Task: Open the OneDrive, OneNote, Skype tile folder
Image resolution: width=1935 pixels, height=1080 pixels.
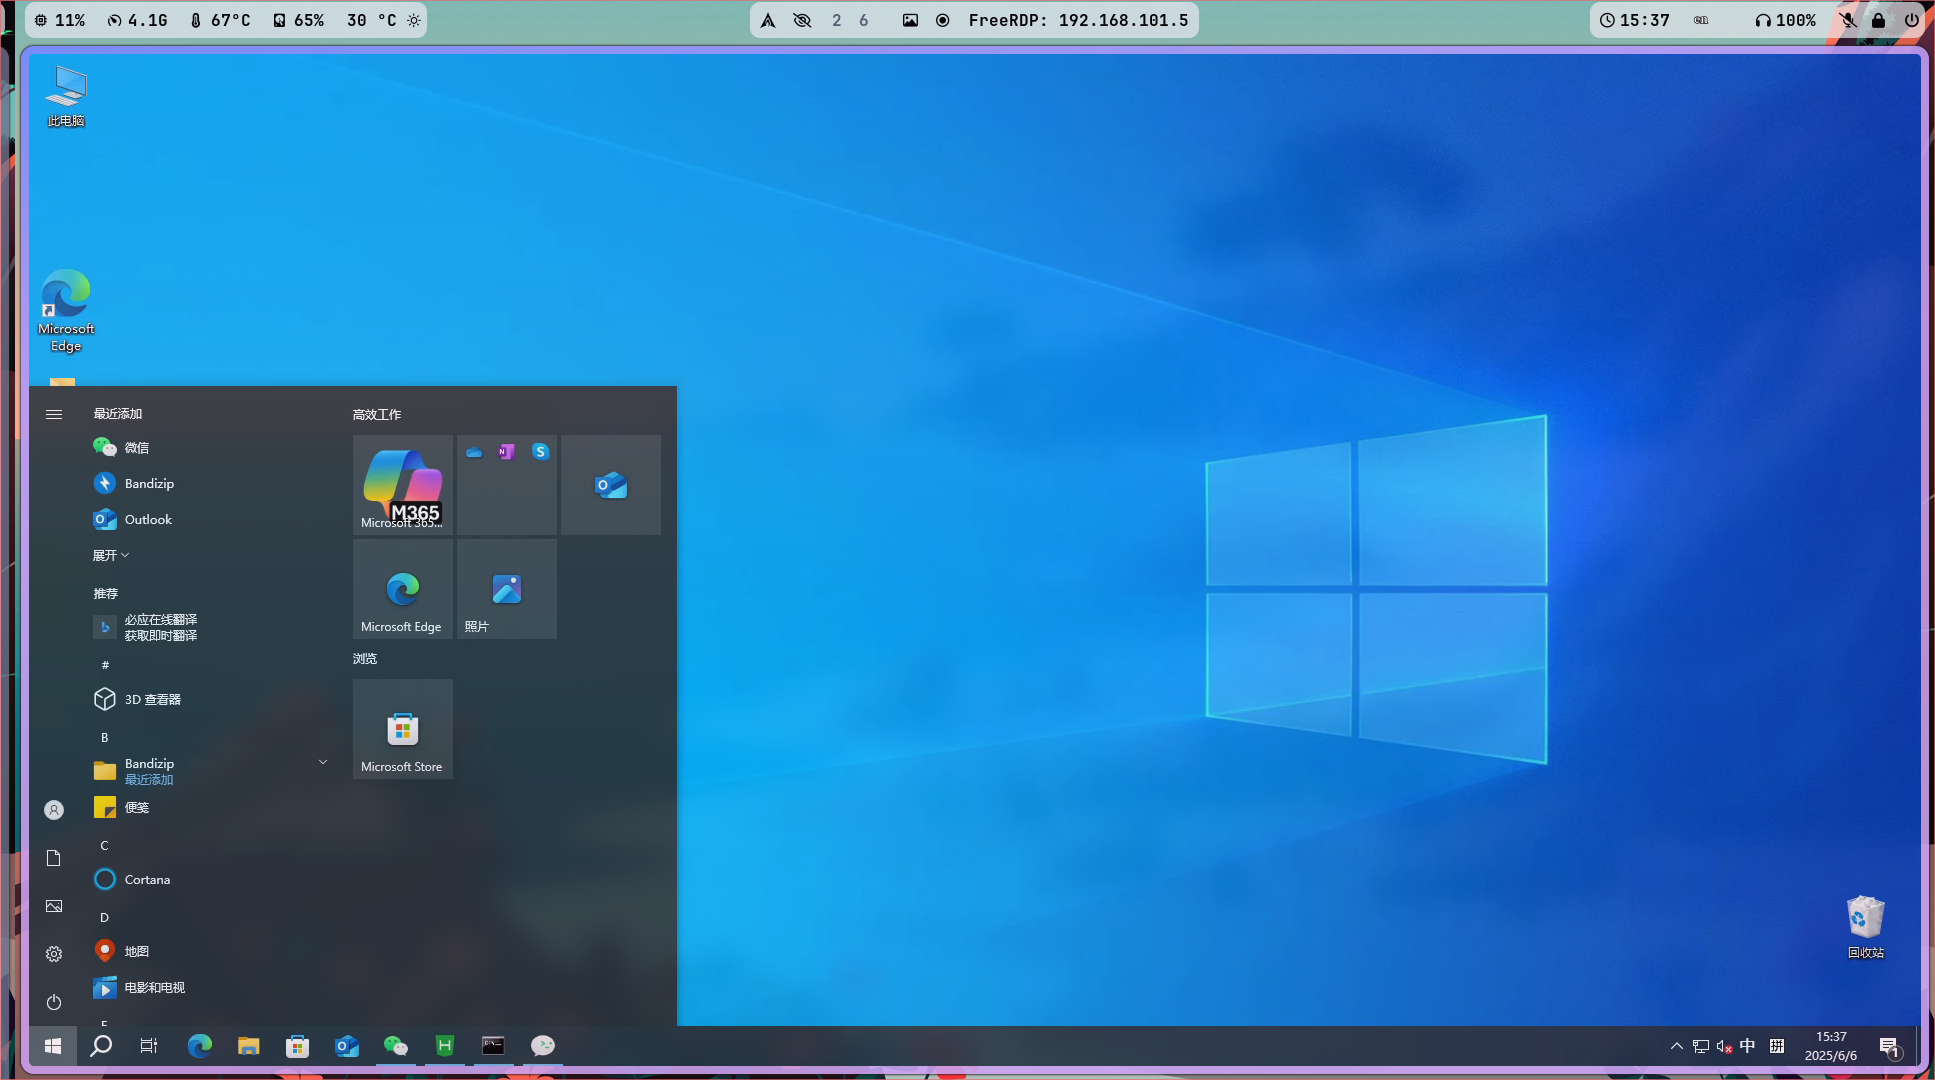Action: [x=507, y=485]
